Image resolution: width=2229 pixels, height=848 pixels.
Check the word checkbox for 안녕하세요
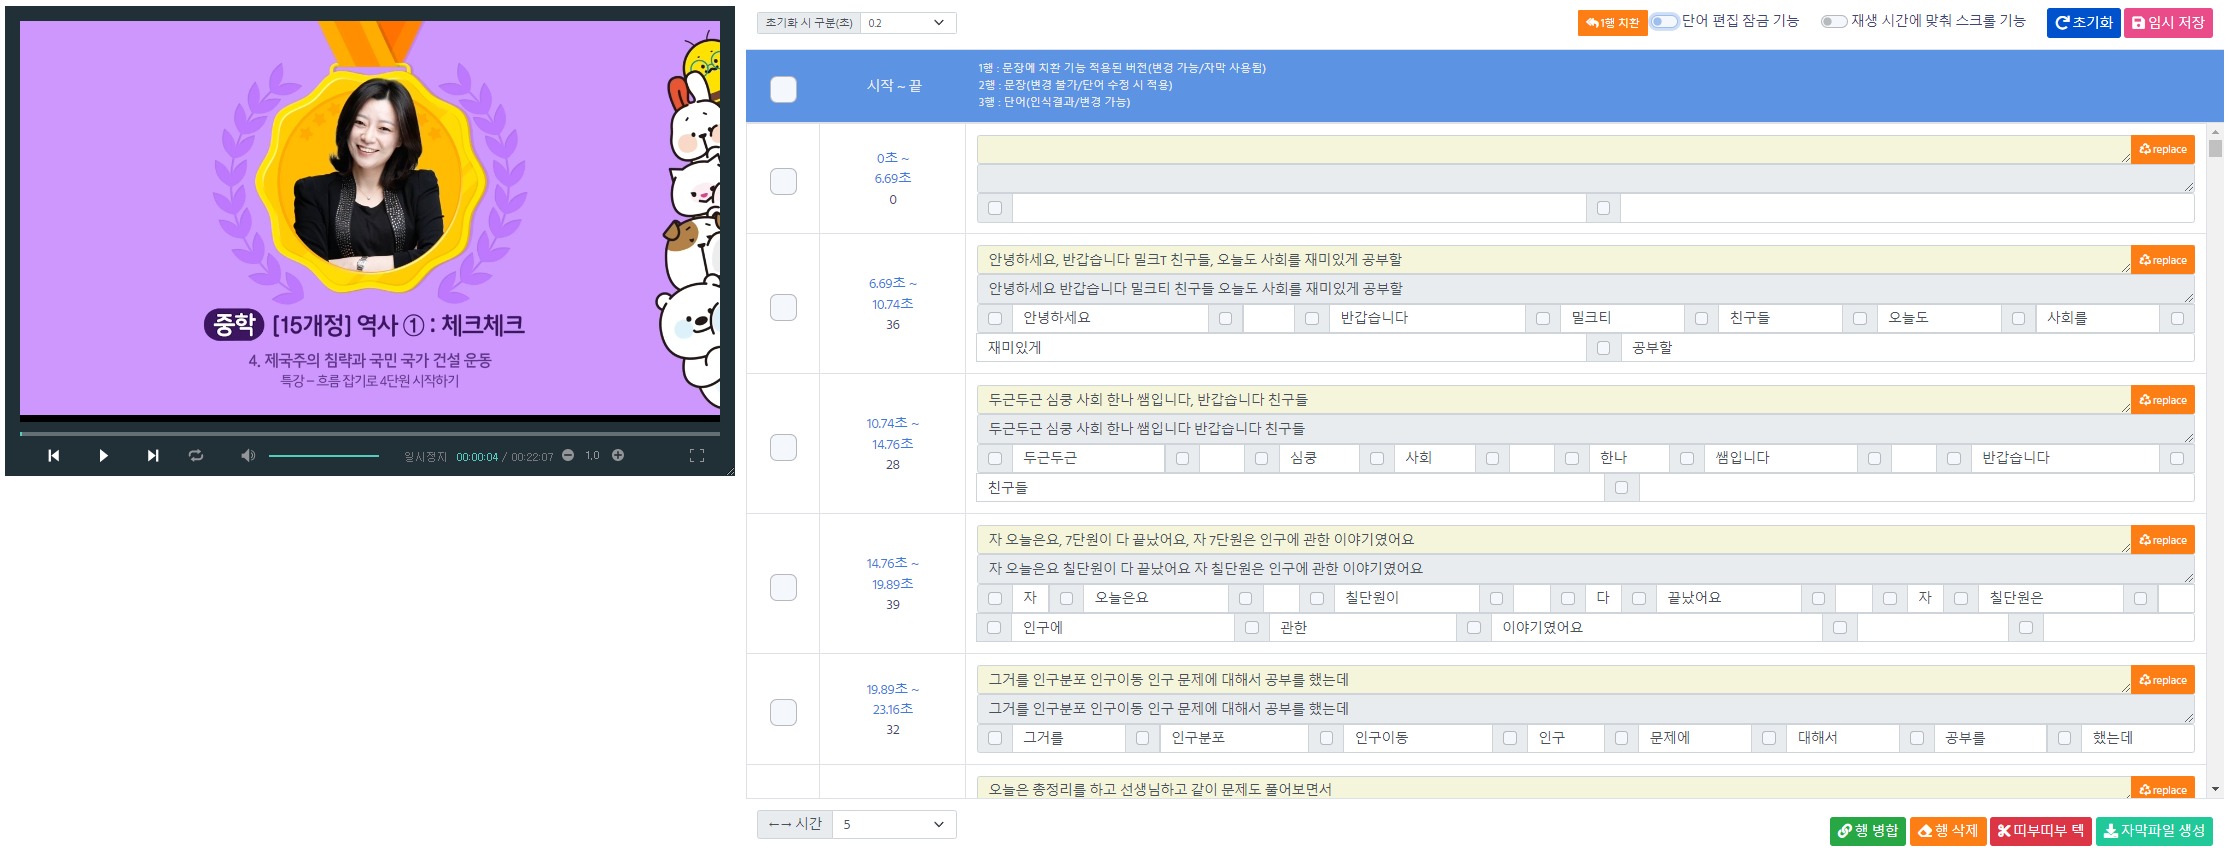pyautogui.click(x=994, y=318)
